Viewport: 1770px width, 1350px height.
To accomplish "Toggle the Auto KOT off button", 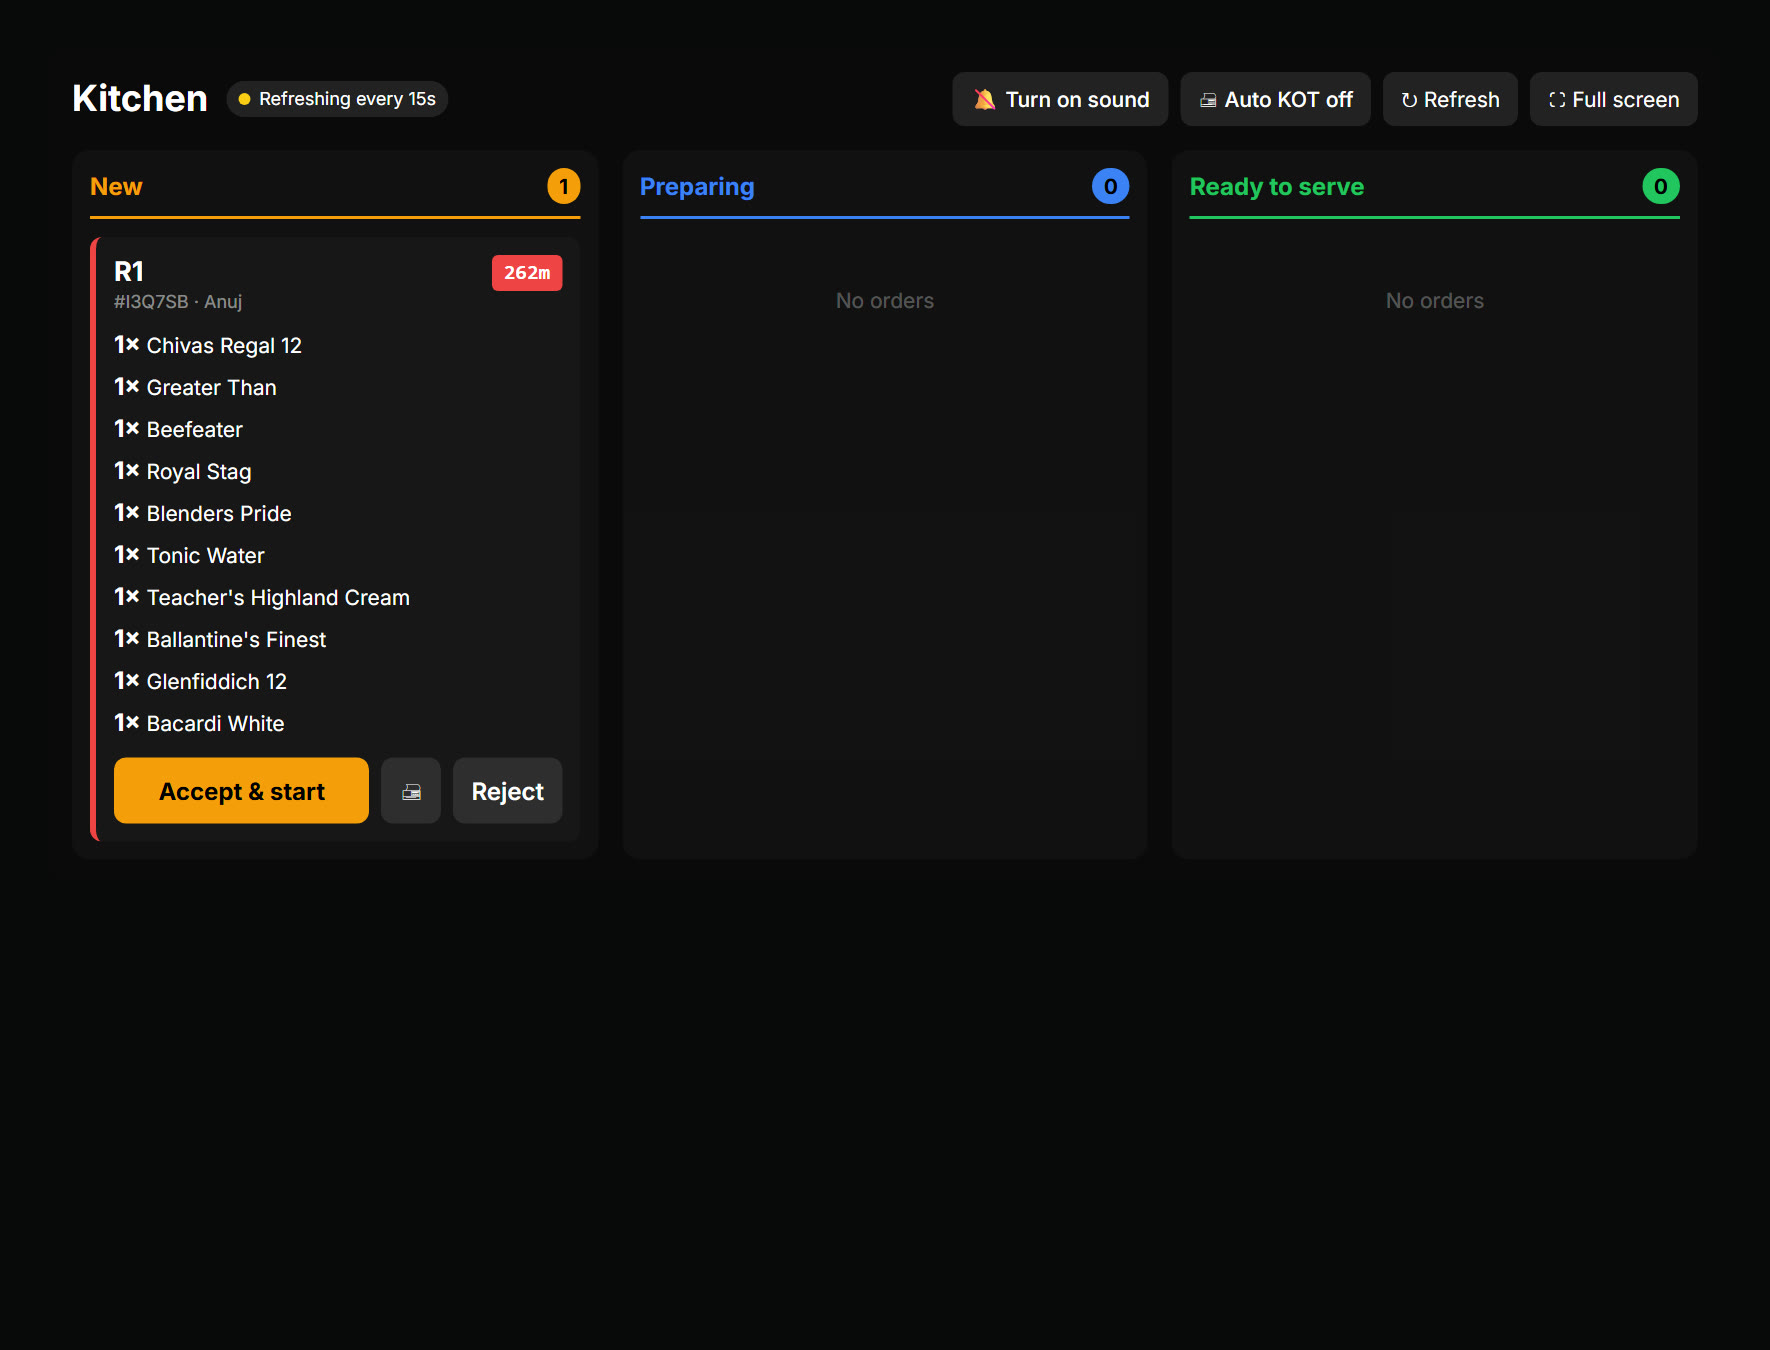I will (1275, 99).
